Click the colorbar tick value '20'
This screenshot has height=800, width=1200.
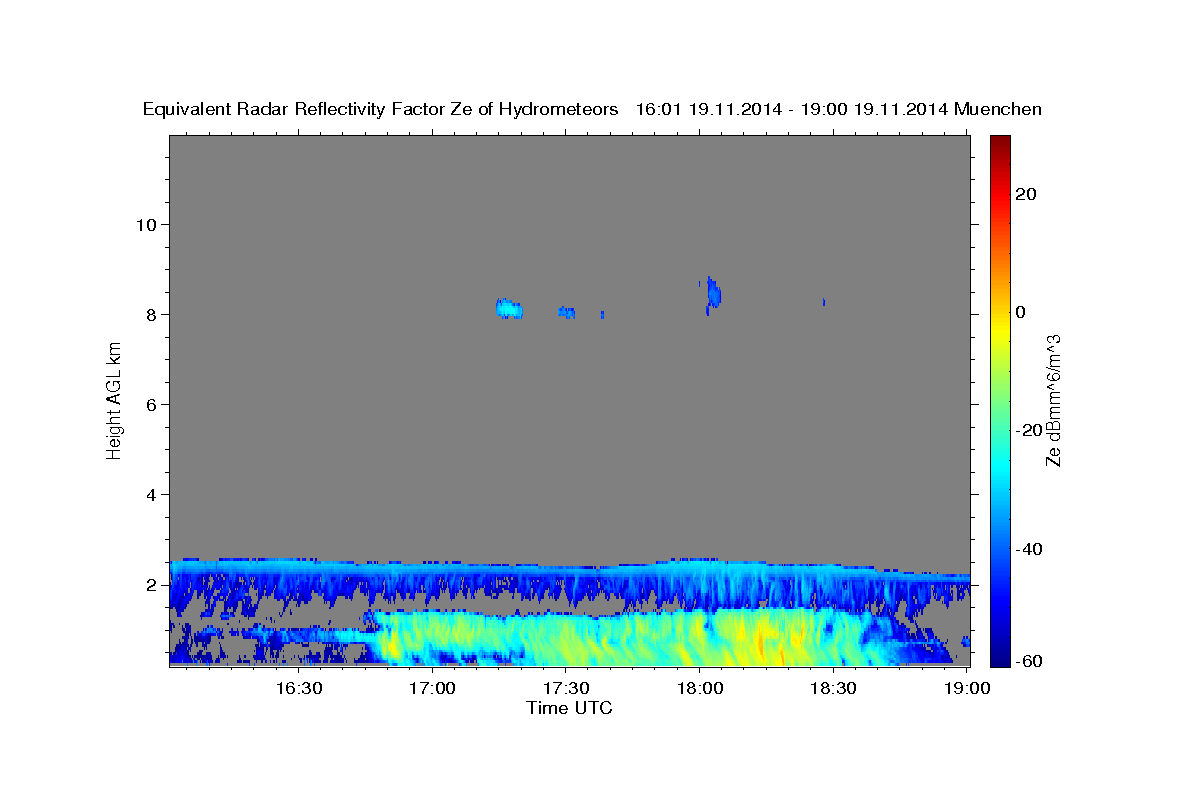[x=1025, y=194]
